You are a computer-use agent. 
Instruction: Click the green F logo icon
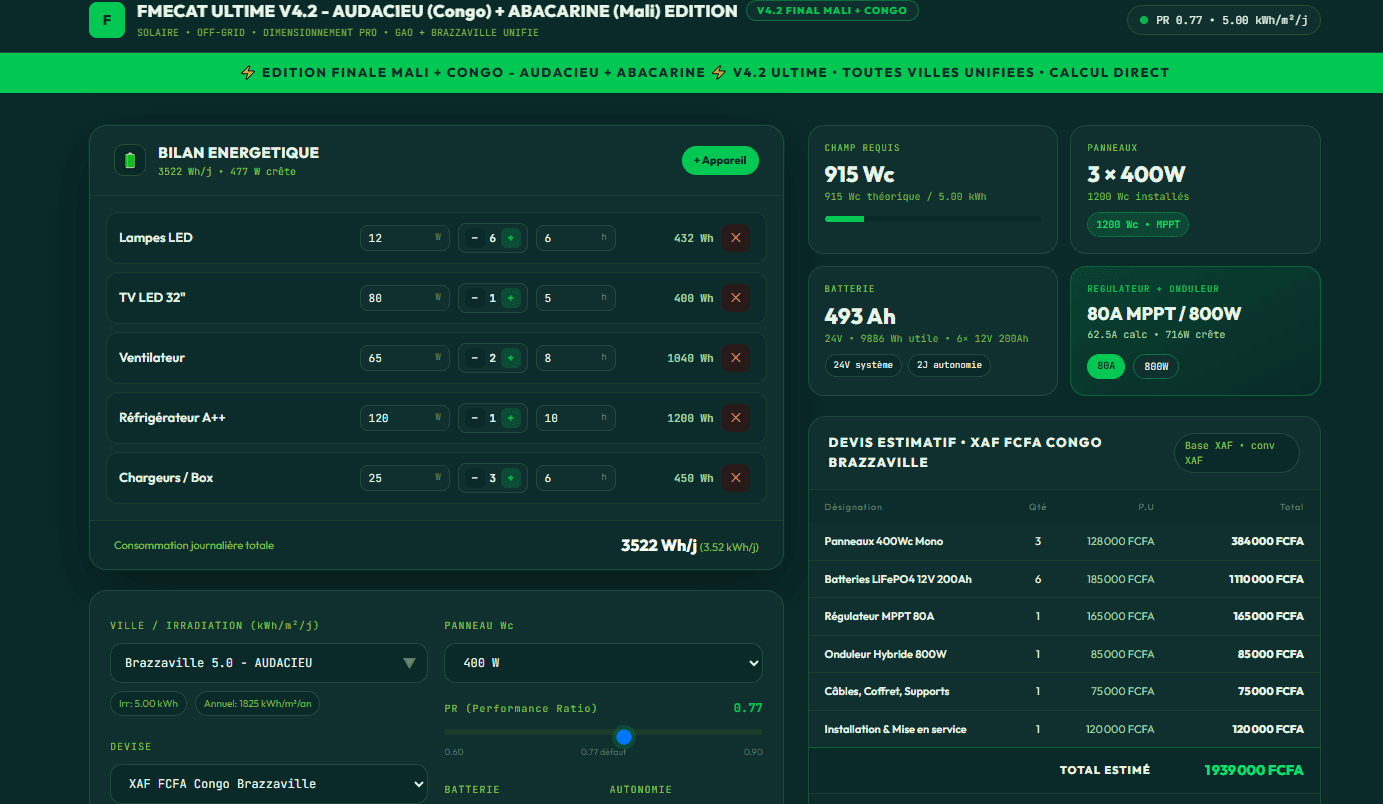107,20
